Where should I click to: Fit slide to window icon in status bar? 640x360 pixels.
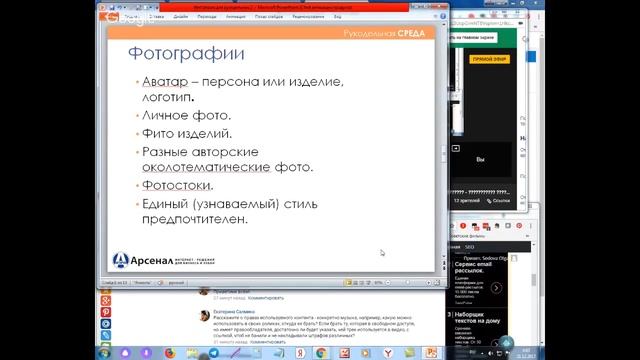click(x=437, y=282)
